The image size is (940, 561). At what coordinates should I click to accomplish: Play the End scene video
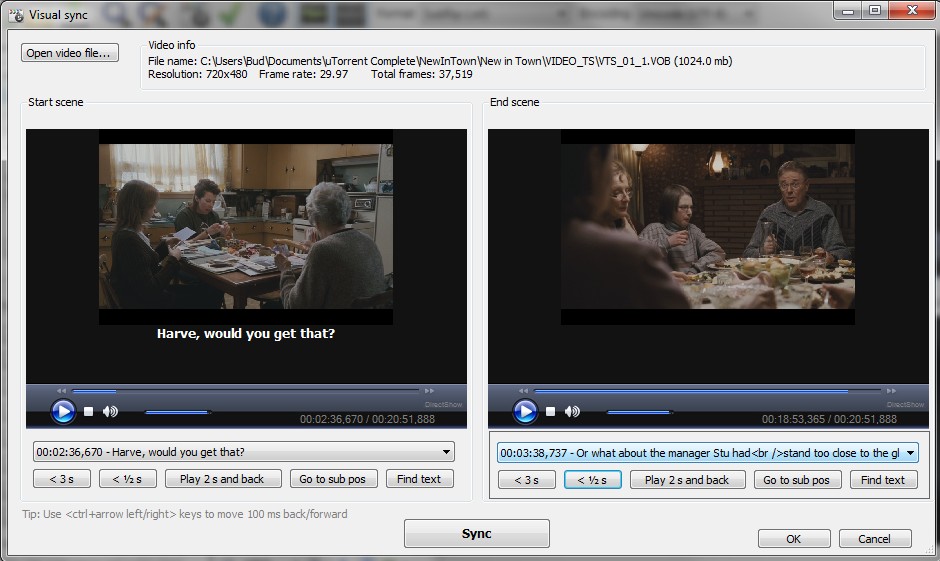[525, 412]
